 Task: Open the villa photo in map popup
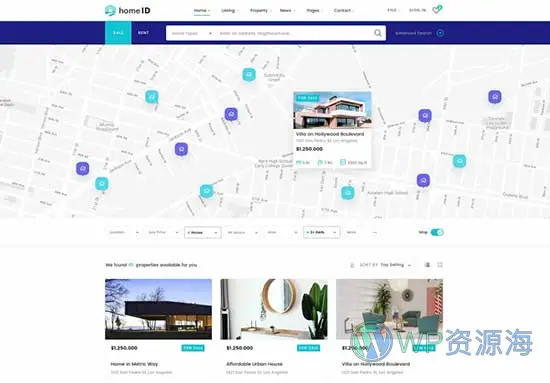(333, 110)
